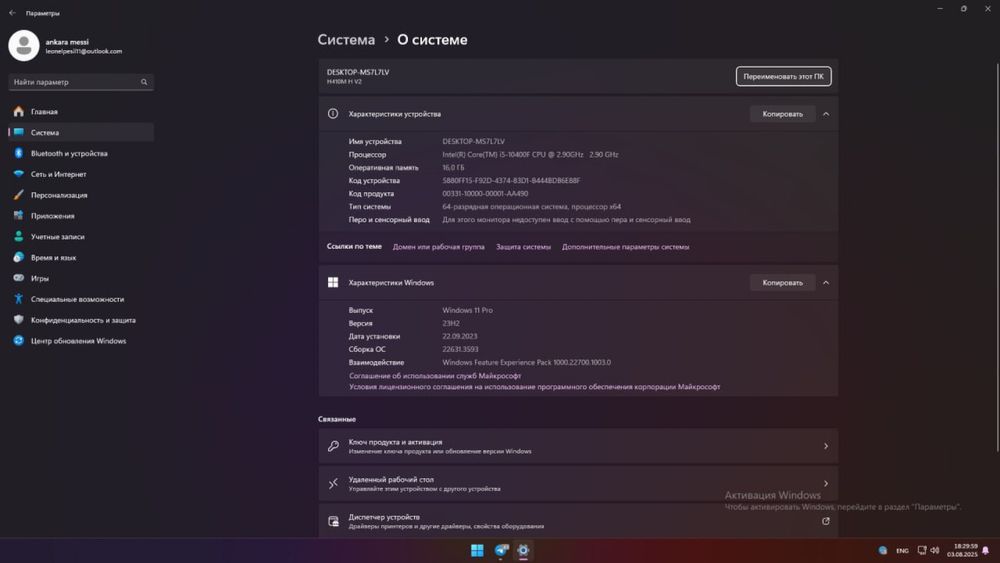The height and width of the screenshot is (563, 1000).
Task: Collapse the Характеристики Windows section
Action: coord(826,282)
